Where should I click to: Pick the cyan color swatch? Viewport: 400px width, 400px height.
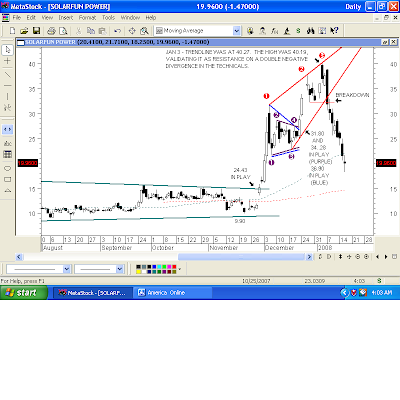[x=159, y=267]
